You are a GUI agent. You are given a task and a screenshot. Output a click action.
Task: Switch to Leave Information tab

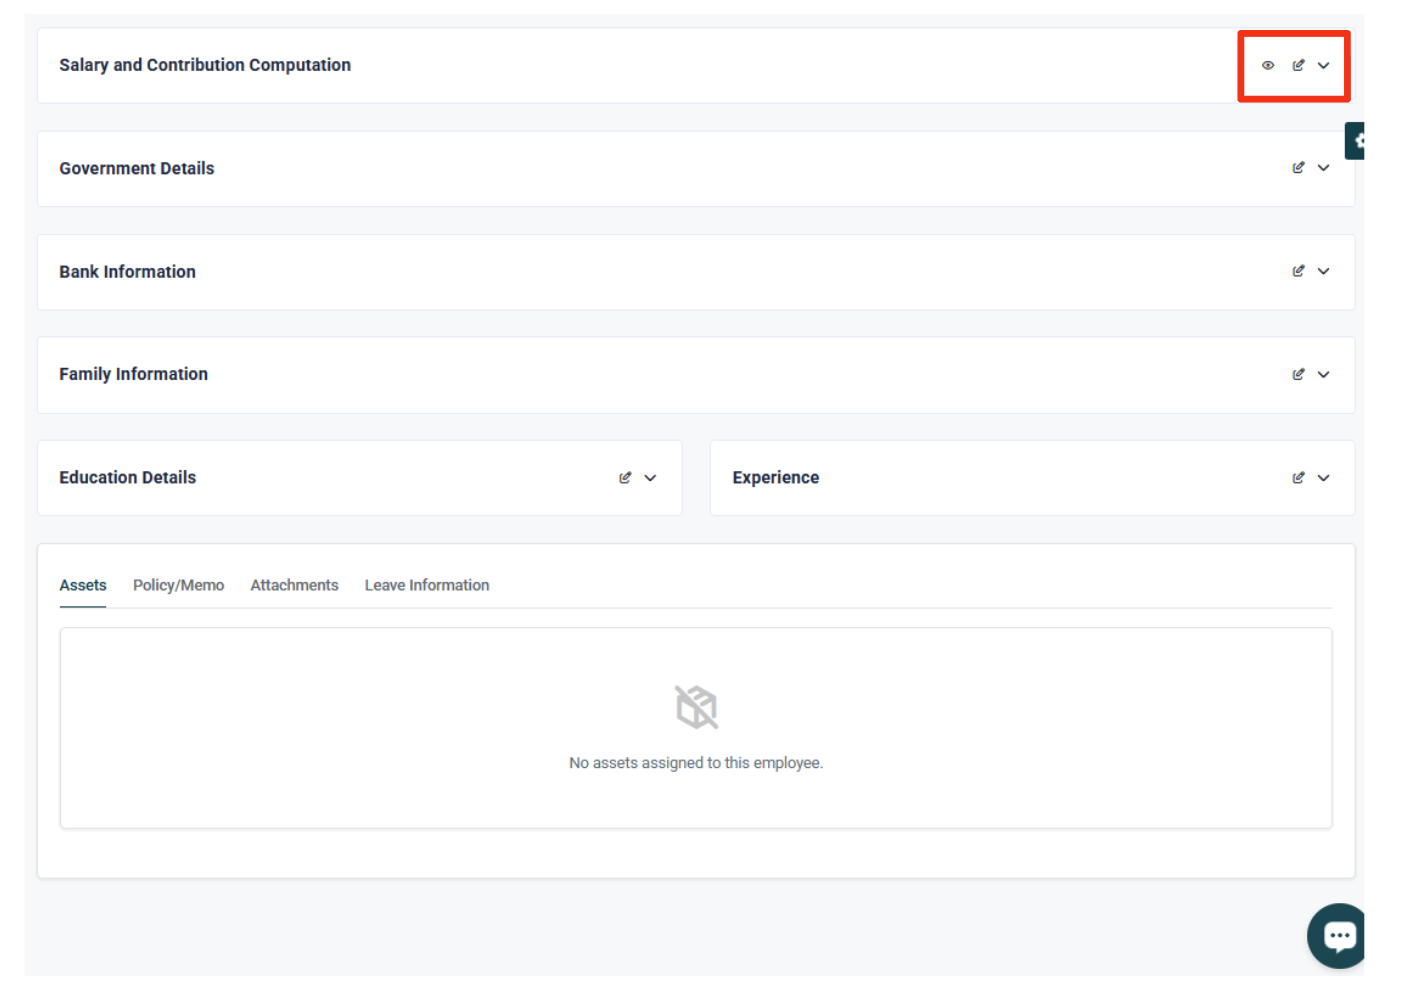[x=427, y=585]
